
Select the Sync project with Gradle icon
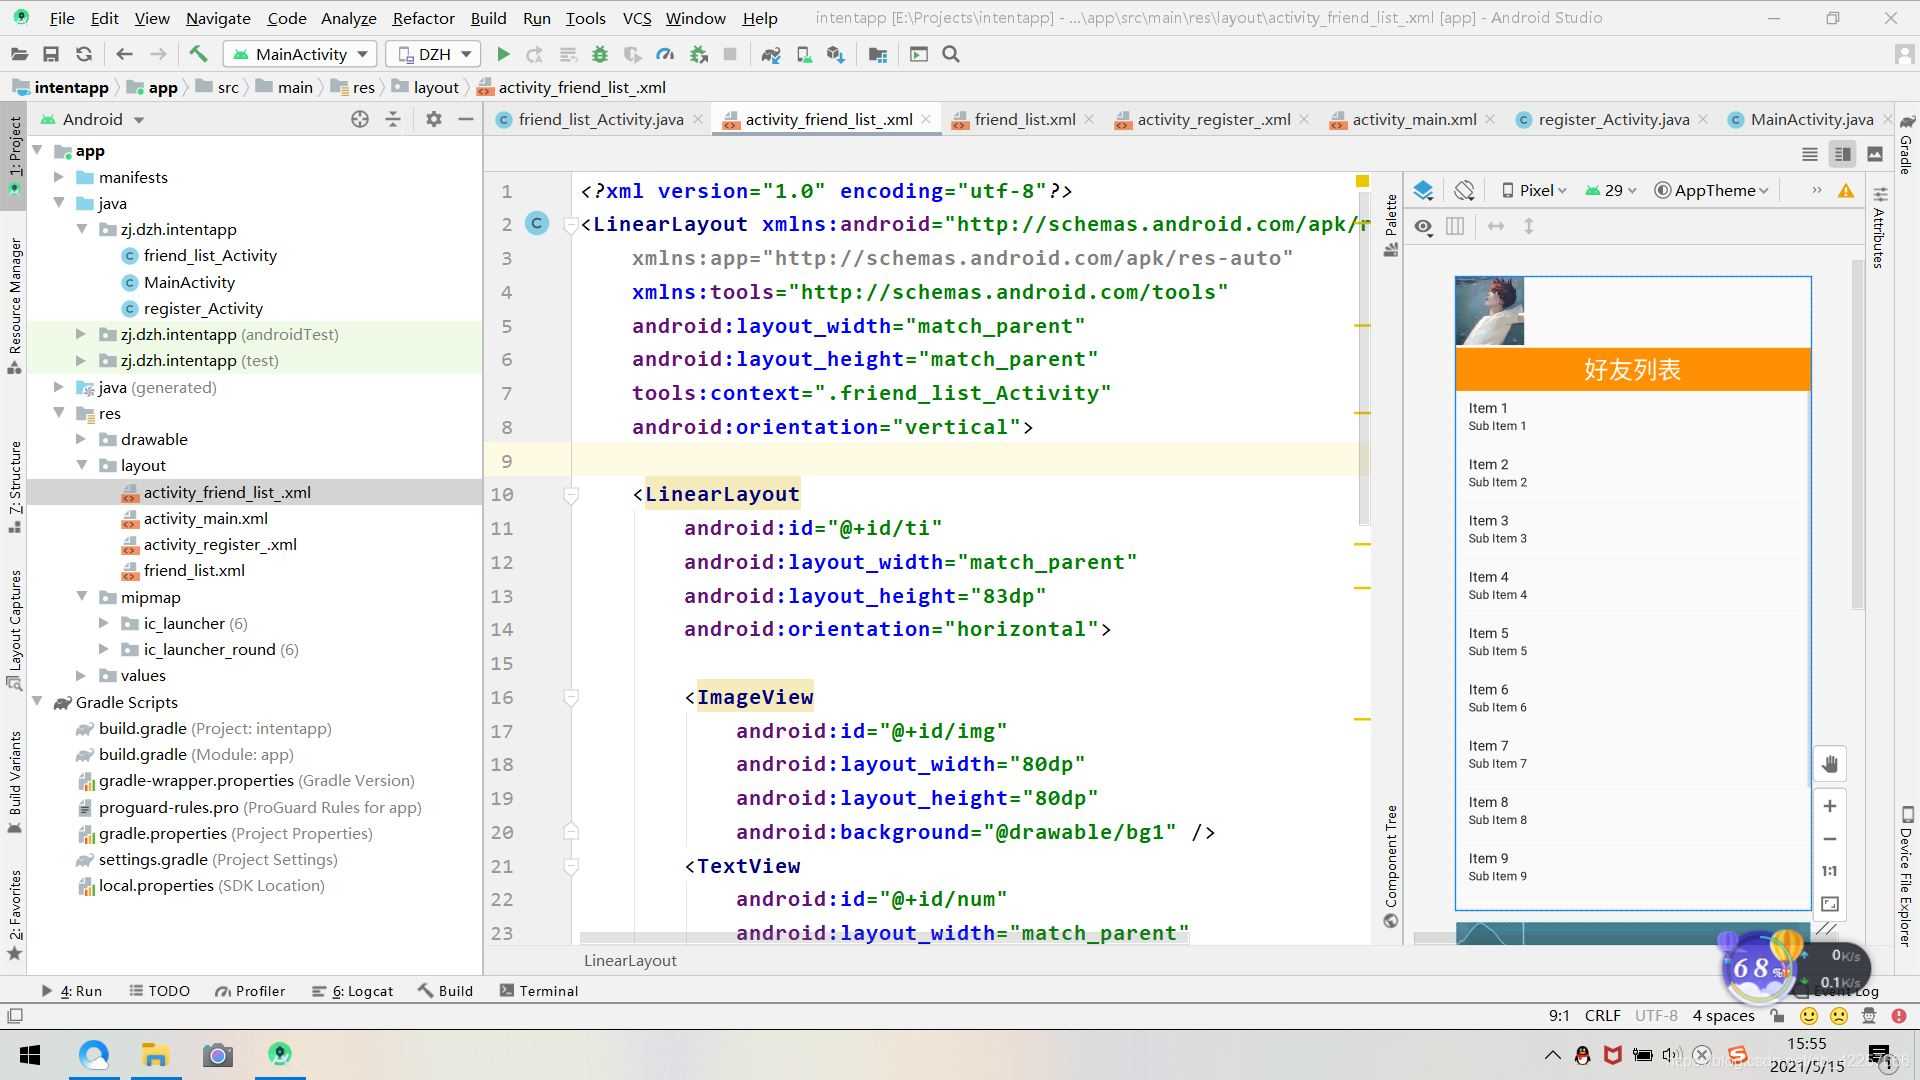point(771,54)
